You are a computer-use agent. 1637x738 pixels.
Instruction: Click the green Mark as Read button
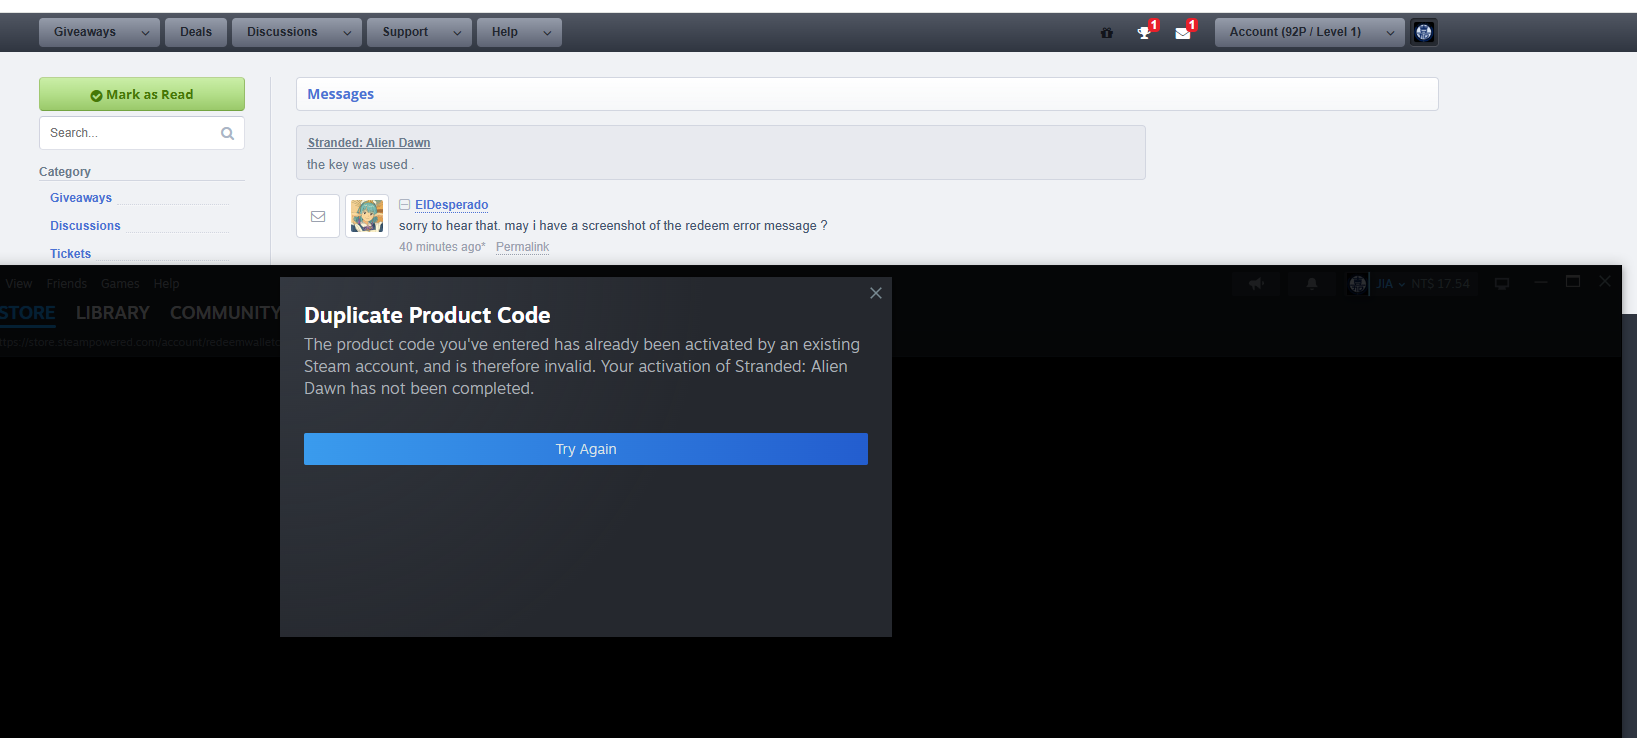tap(142, 94)
